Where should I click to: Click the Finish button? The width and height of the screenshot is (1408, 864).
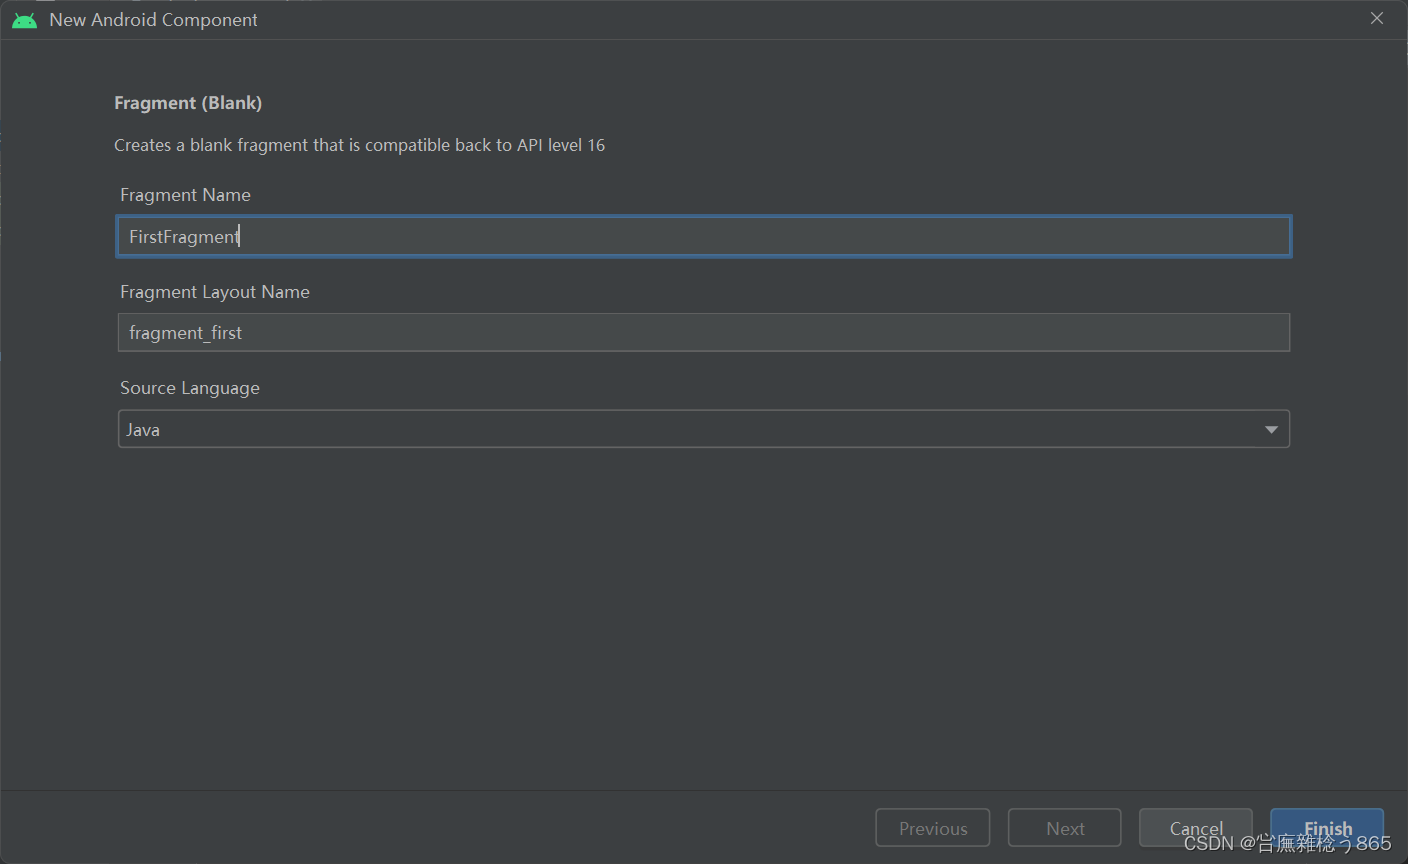1327,828
